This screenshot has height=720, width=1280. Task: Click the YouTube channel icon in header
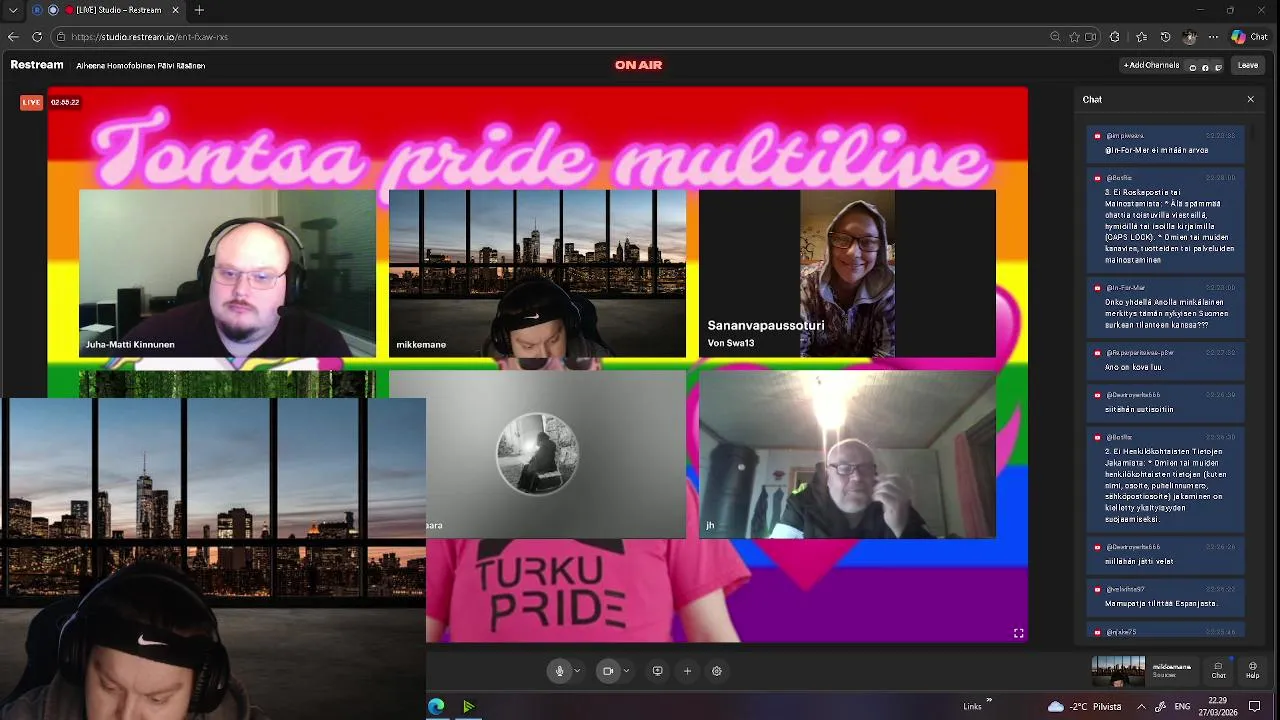[1192, 67]
